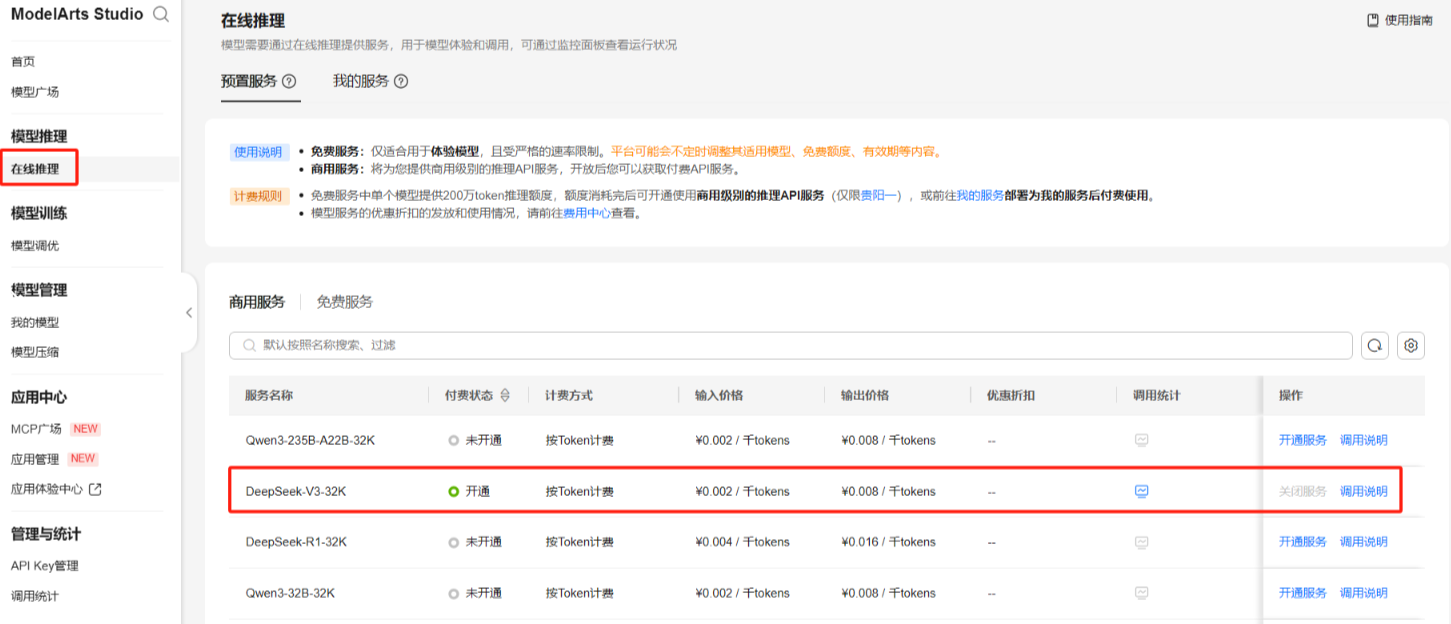The height and width of the screenshot is (624, 1451).
Task: Click the ModelArts Studio title
Action: click(77, 14)
